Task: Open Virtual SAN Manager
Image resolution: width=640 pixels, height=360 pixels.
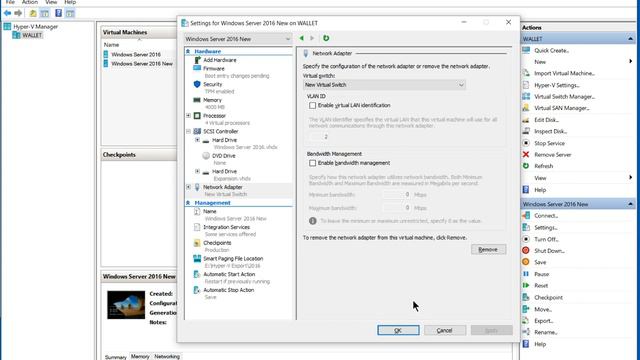Action: pyautogui.click(x=562, y=108)
